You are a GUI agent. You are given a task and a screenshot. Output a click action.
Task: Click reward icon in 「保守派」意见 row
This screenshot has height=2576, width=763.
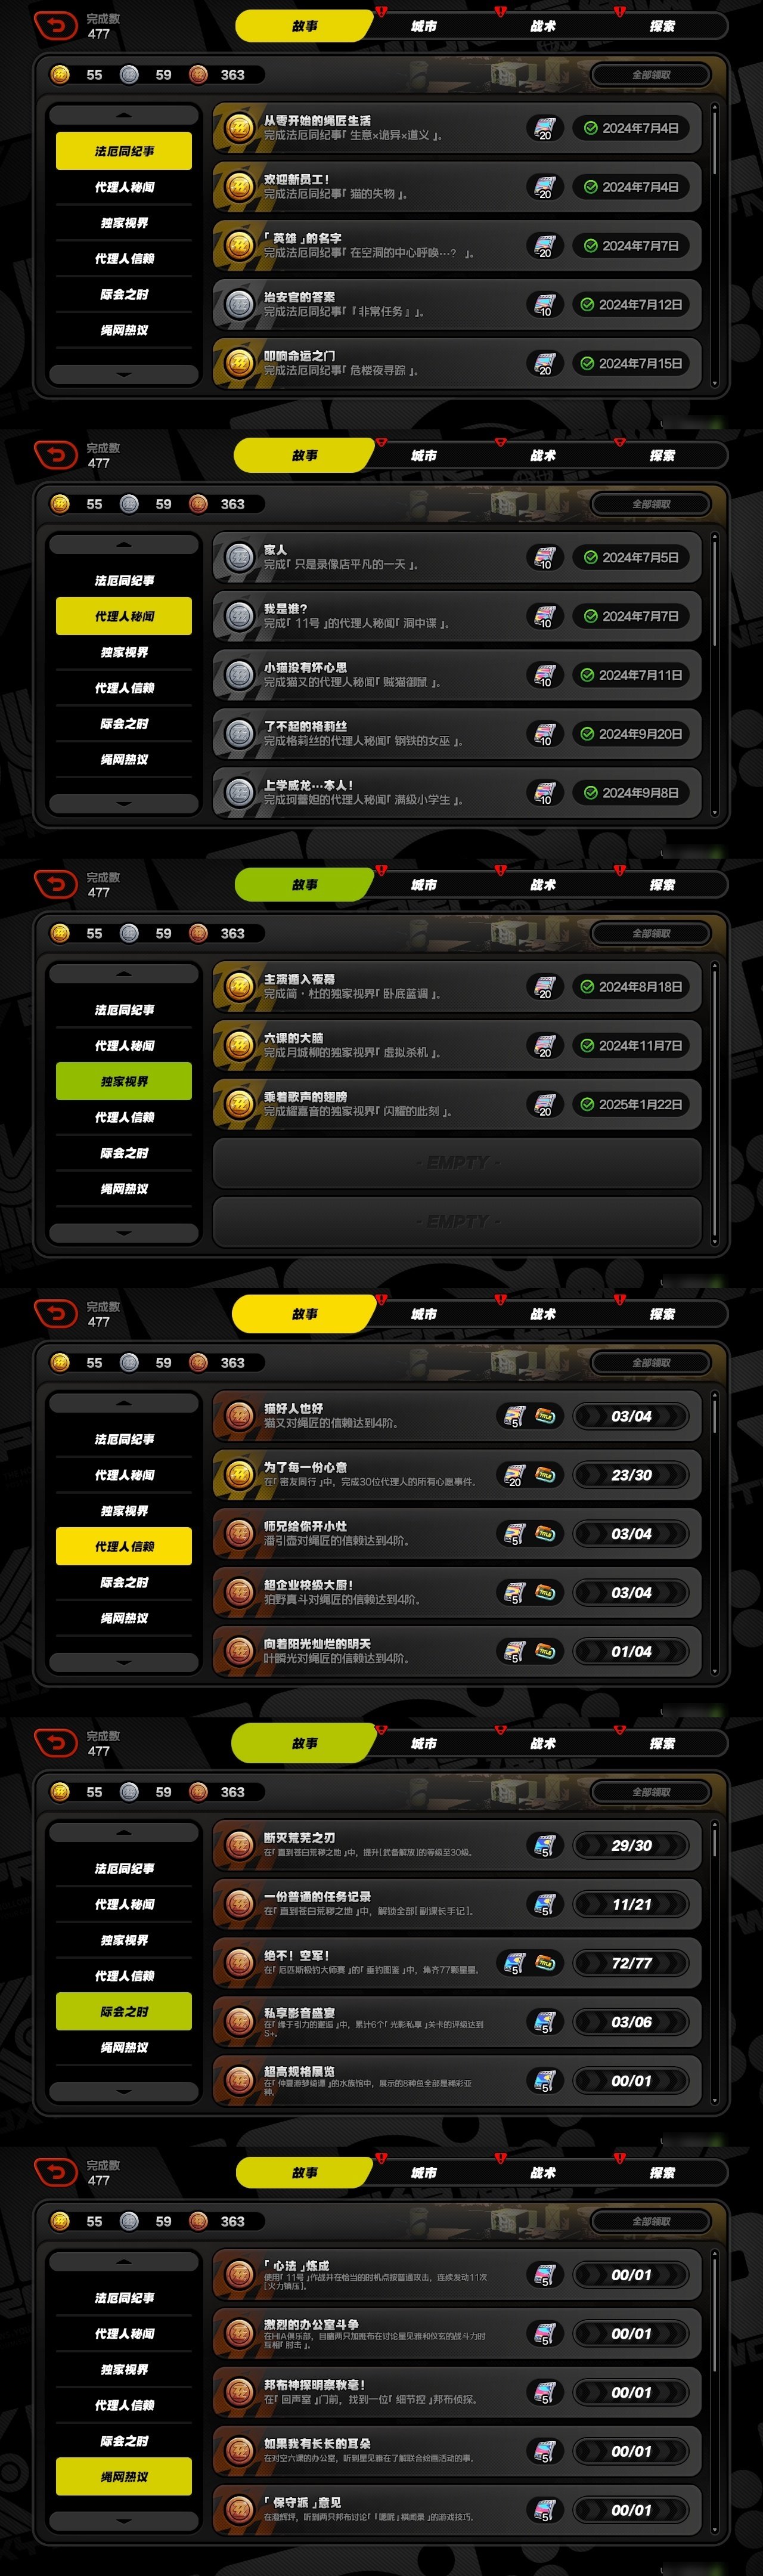[544, 2510]
